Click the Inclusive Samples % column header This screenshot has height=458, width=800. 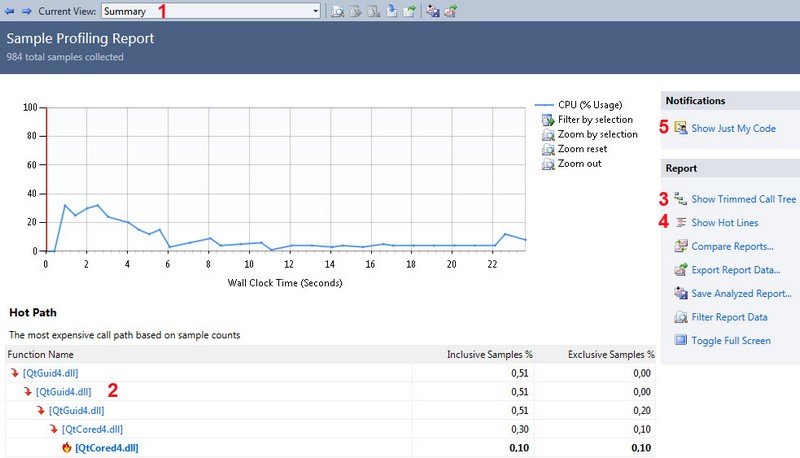pos(489,354)
